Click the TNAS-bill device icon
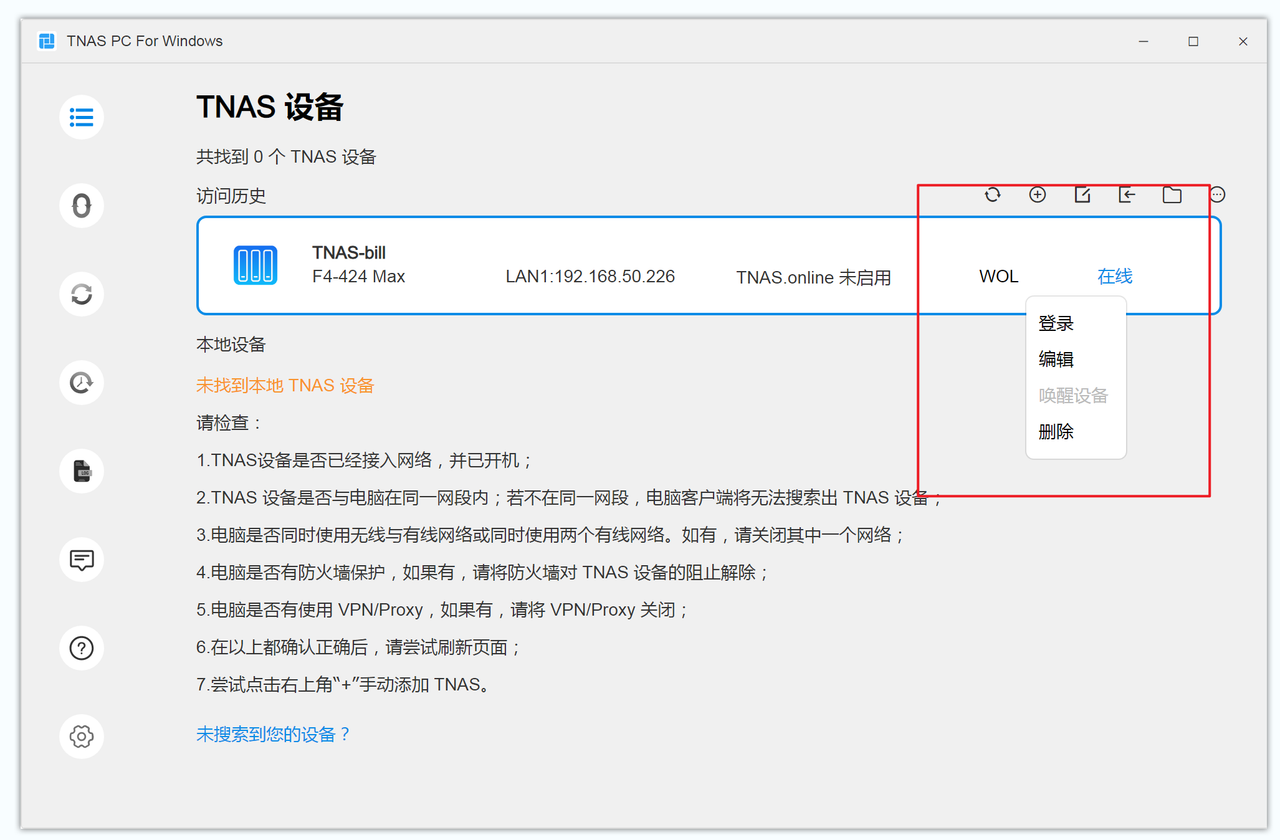The width and height of the screenshot is (1280, 840). click(255, 265)
